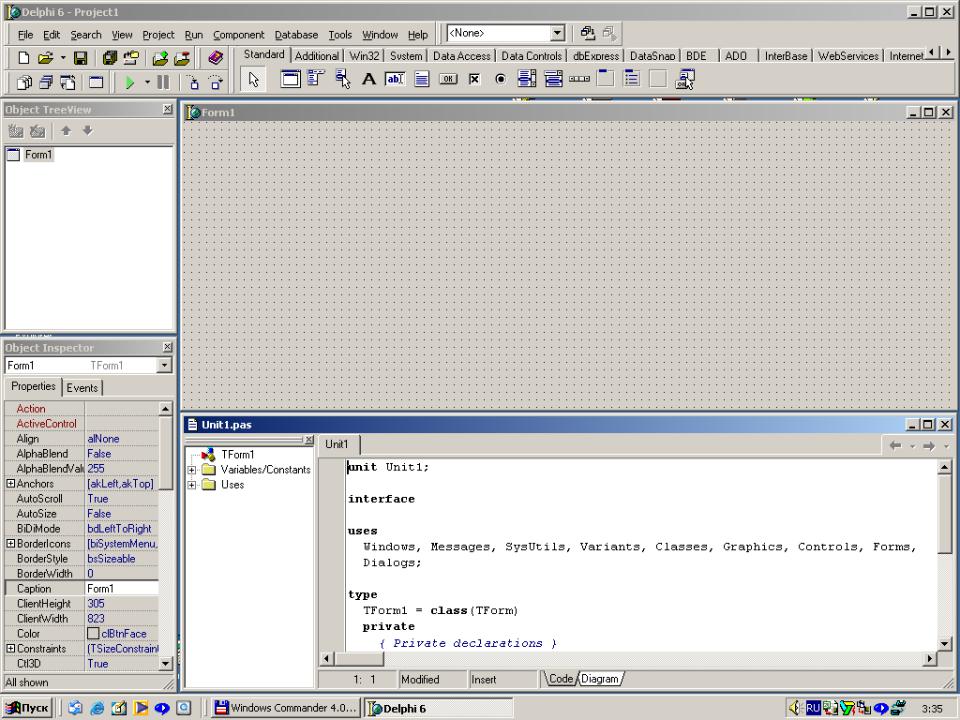Select the RadioButton component icon
960x720 pixels.
pos(500,79)
